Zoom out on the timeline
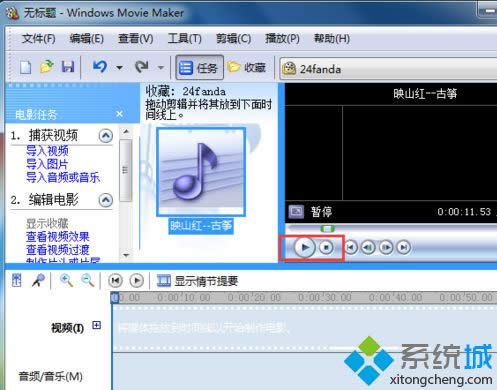 tap(88, 281)
